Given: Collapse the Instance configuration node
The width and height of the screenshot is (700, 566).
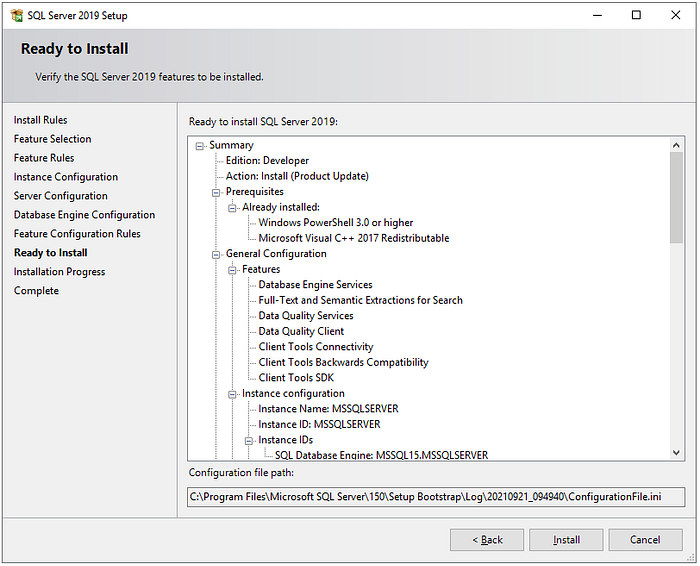Looking at the screenshot, I should 232,394.
